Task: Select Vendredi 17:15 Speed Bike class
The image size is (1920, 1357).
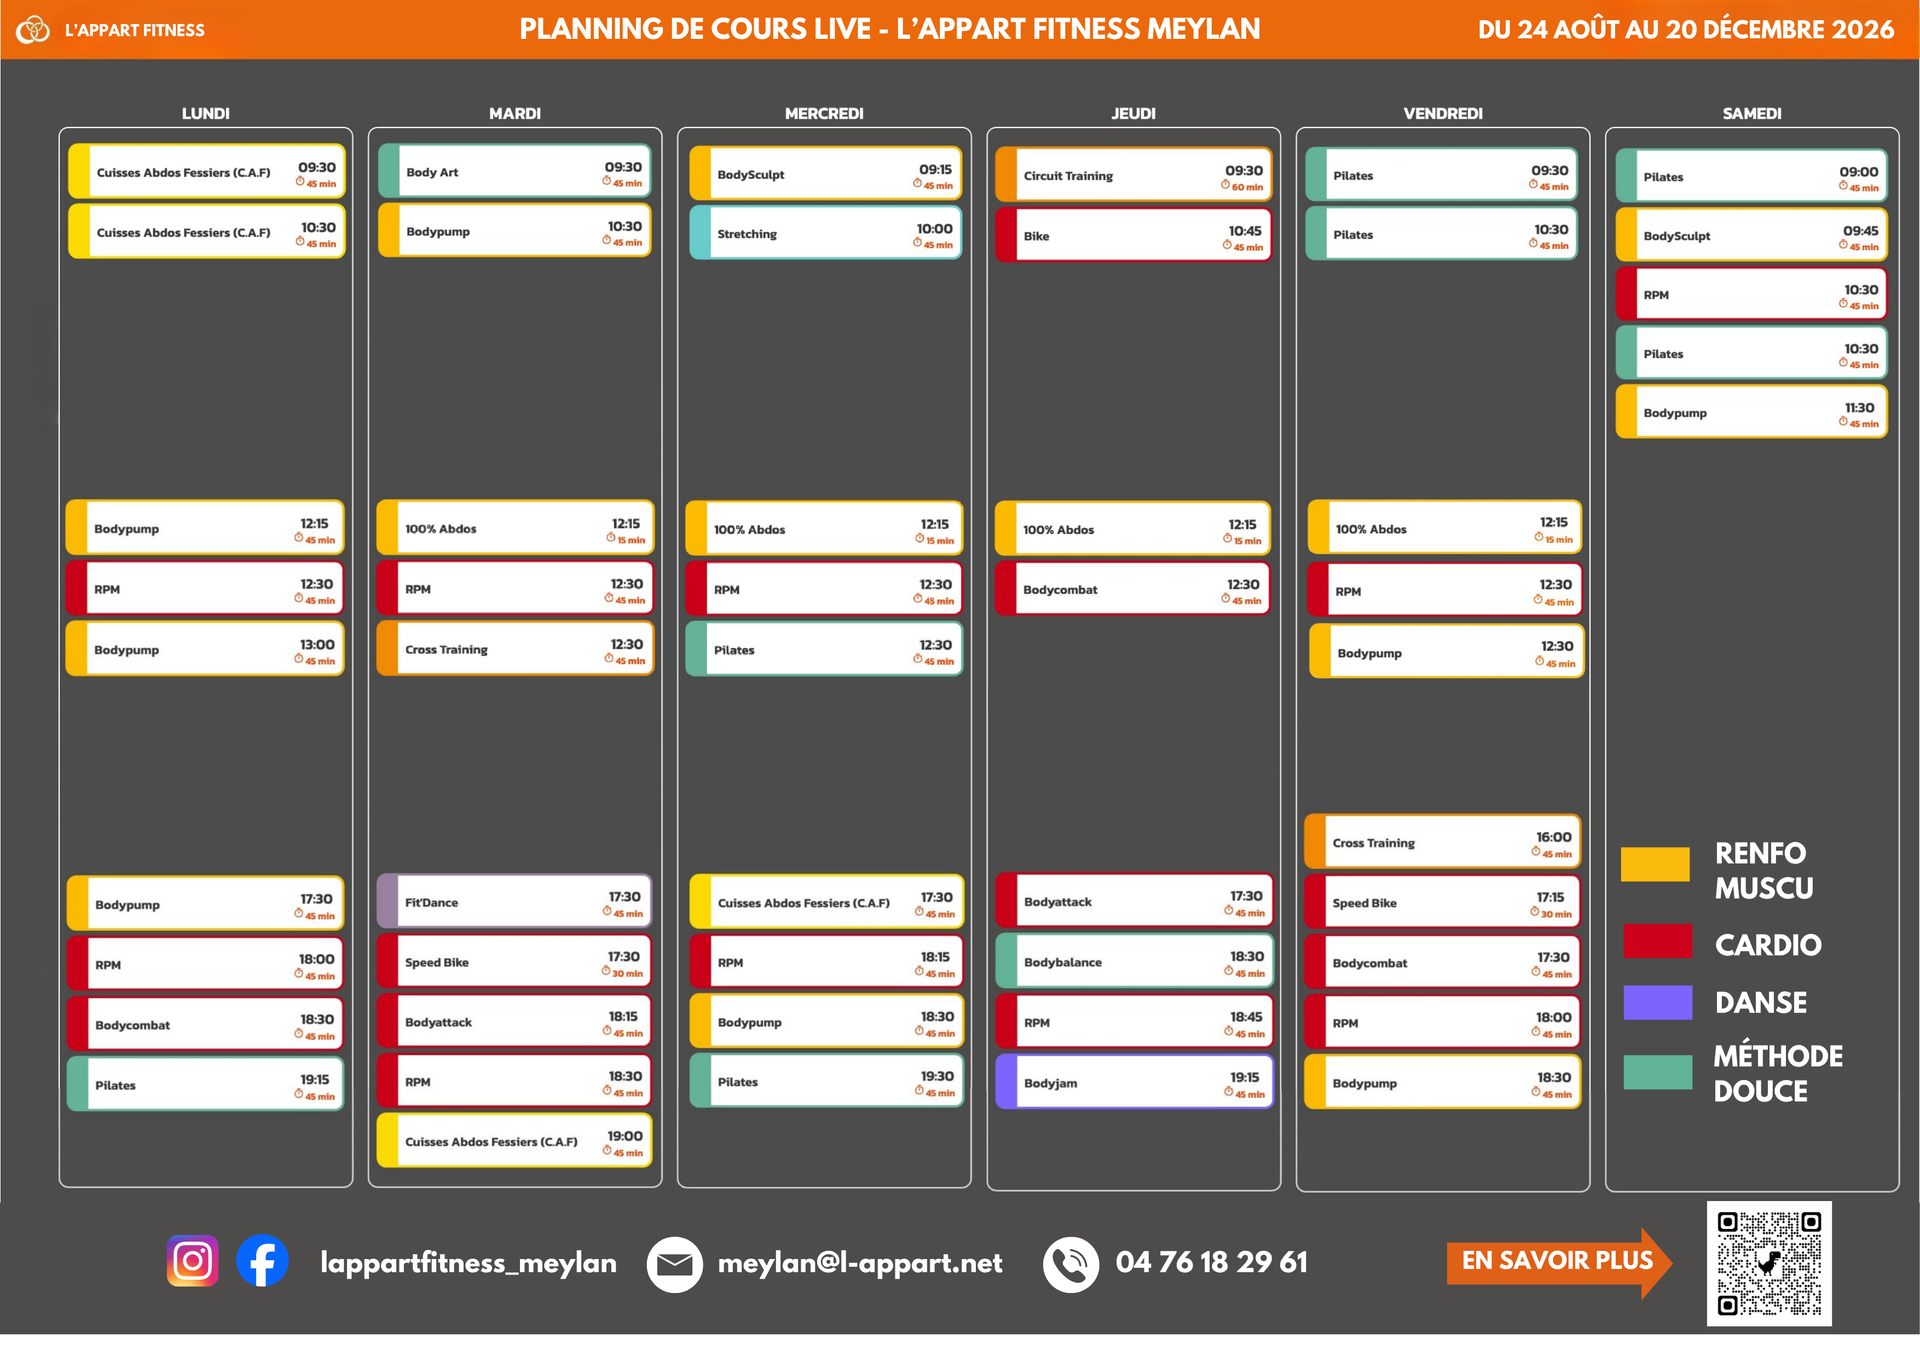Action: pyautogui.click(x=1443, y=902)
